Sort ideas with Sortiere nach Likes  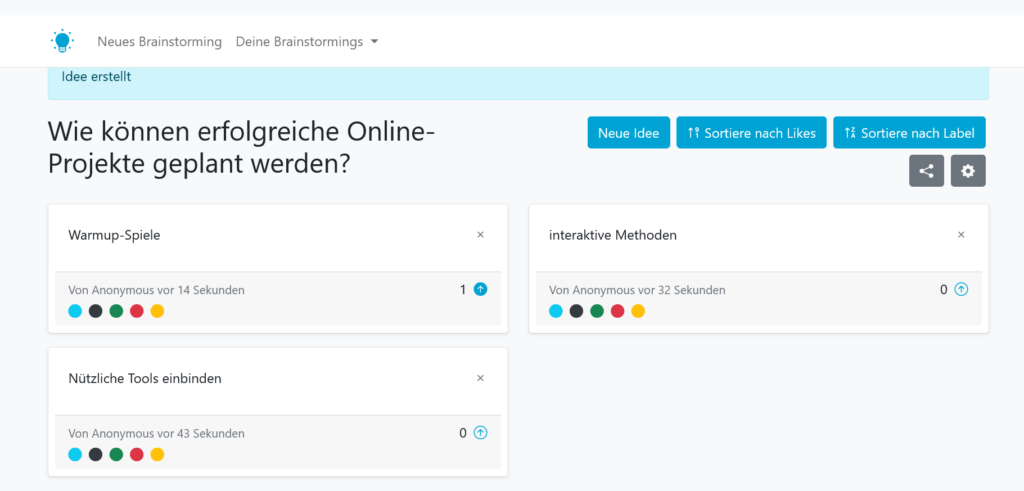[x=751, y=133]
